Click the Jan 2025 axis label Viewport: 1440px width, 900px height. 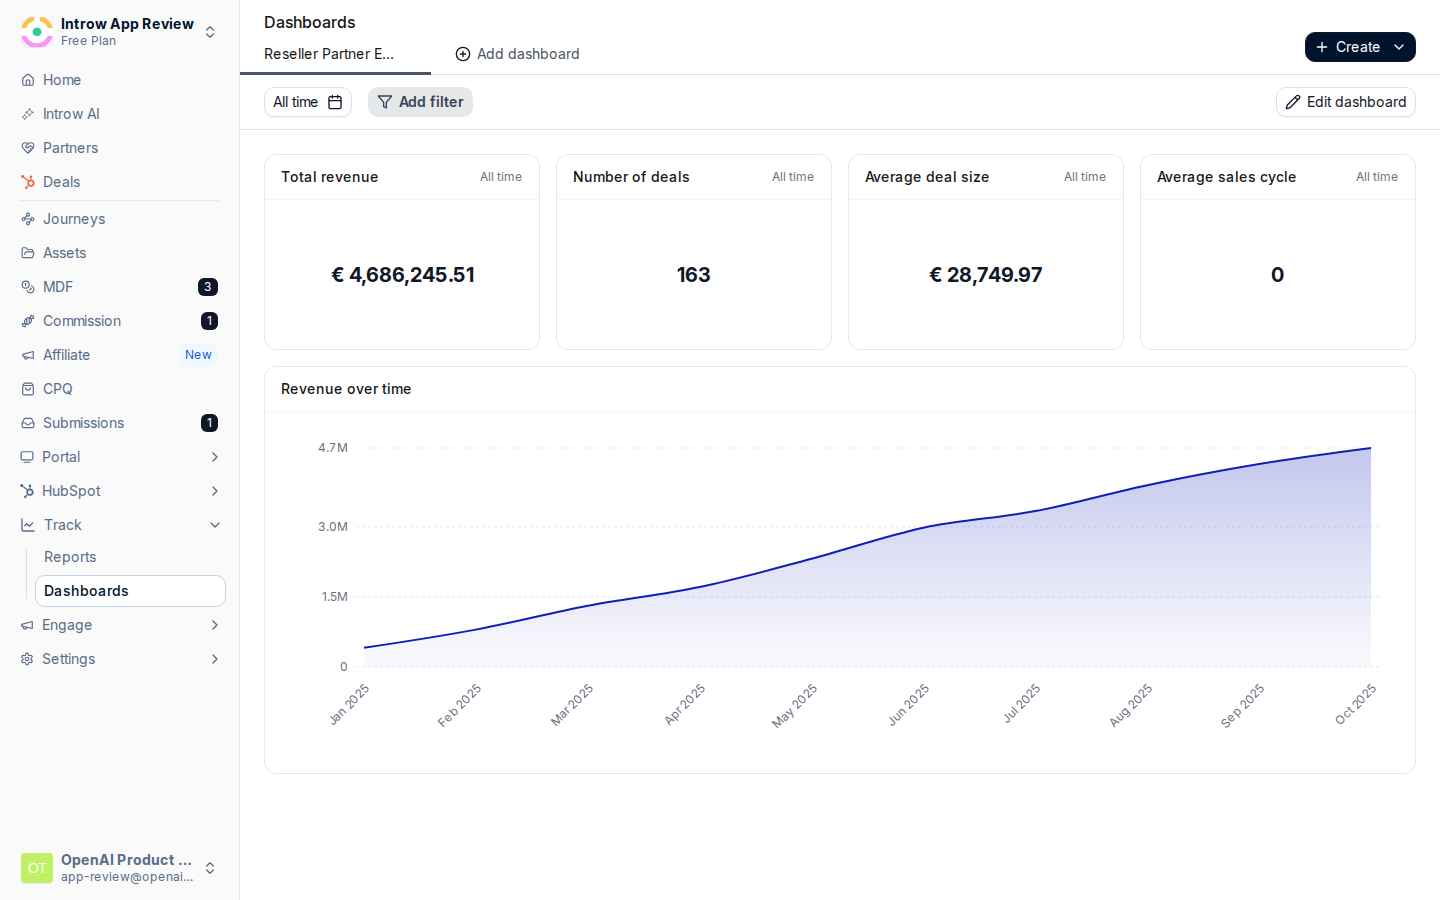[349, 705]
